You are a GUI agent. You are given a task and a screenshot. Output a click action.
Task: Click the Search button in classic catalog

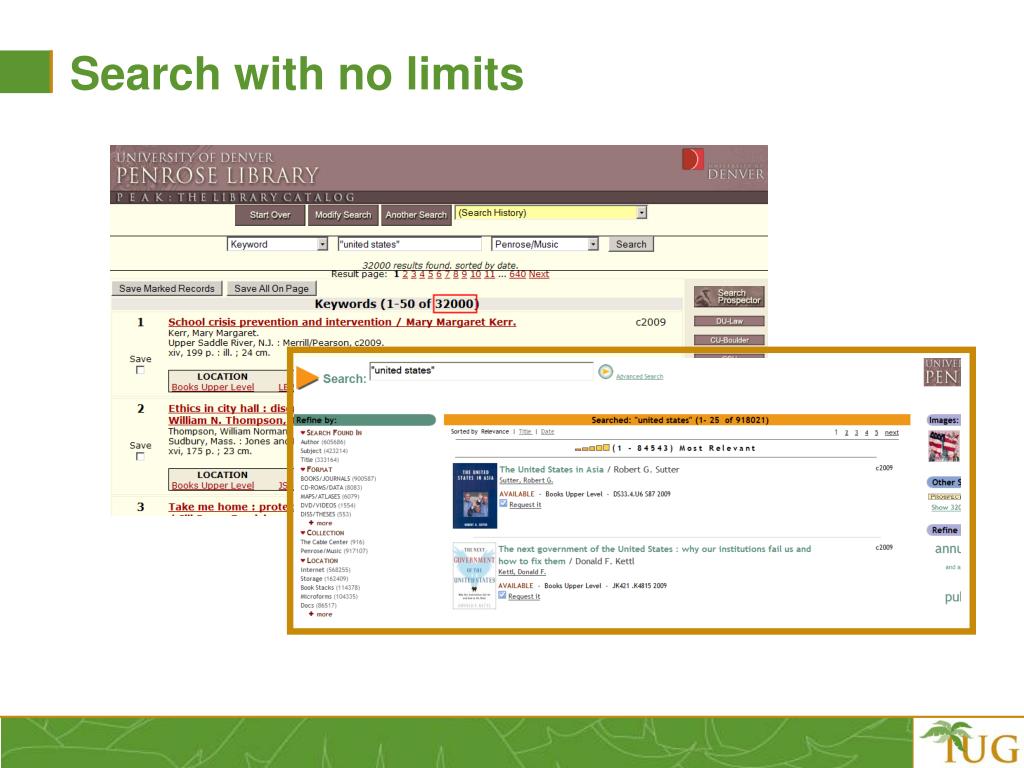631,244
